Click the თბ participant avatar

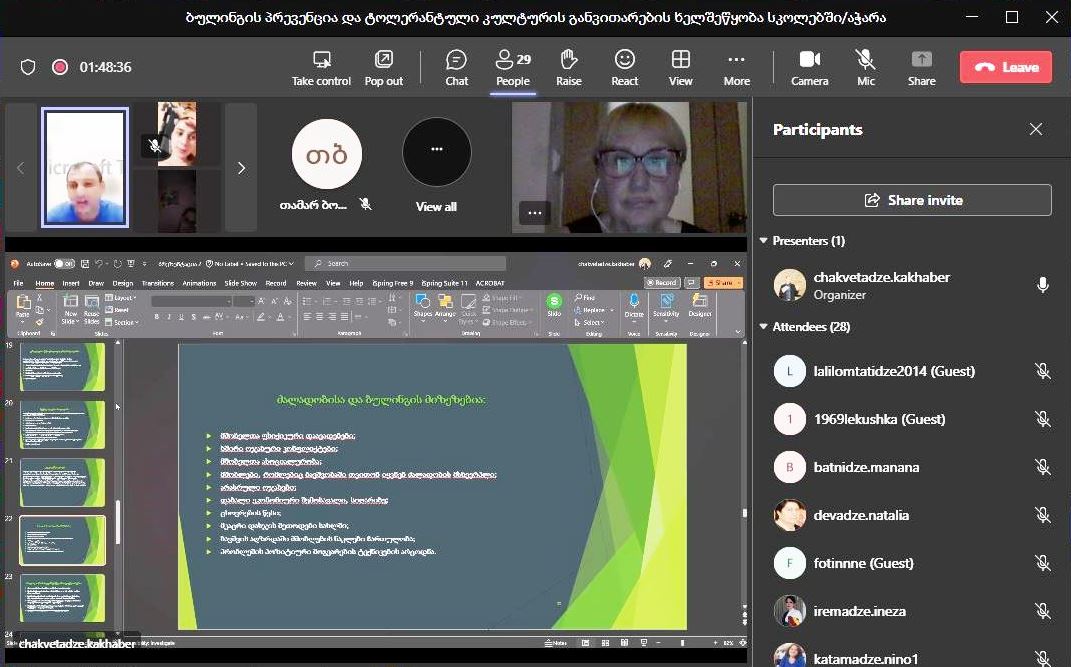[326, 154]
